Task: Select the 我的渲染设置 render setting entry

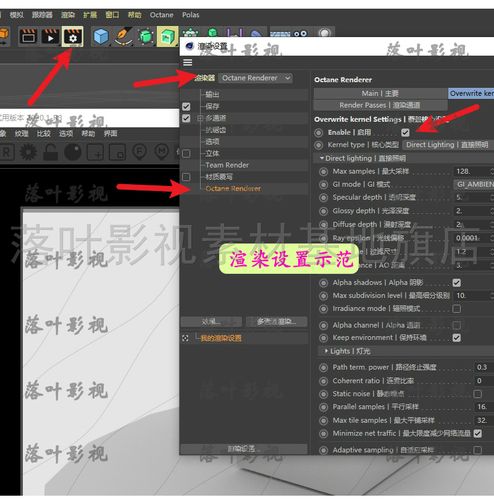Action: [221, 338]
